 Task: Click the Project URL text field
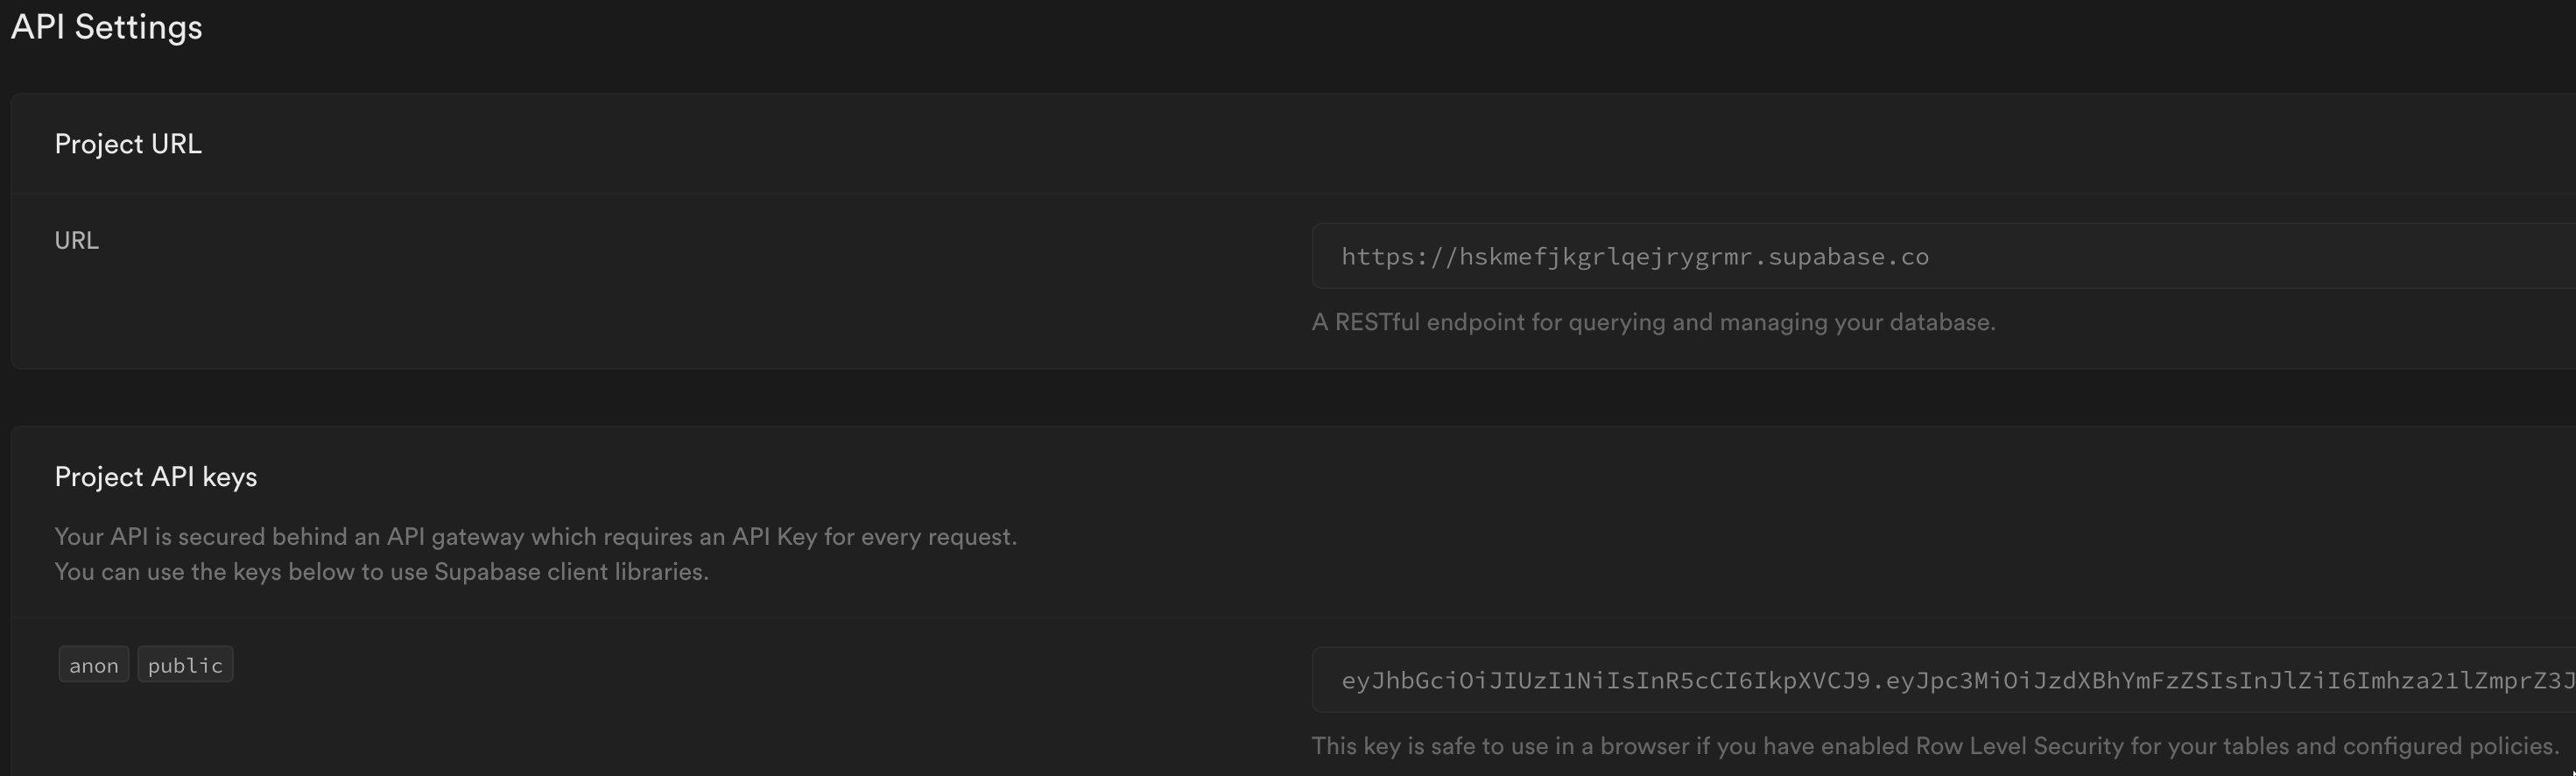(1944, 256)
